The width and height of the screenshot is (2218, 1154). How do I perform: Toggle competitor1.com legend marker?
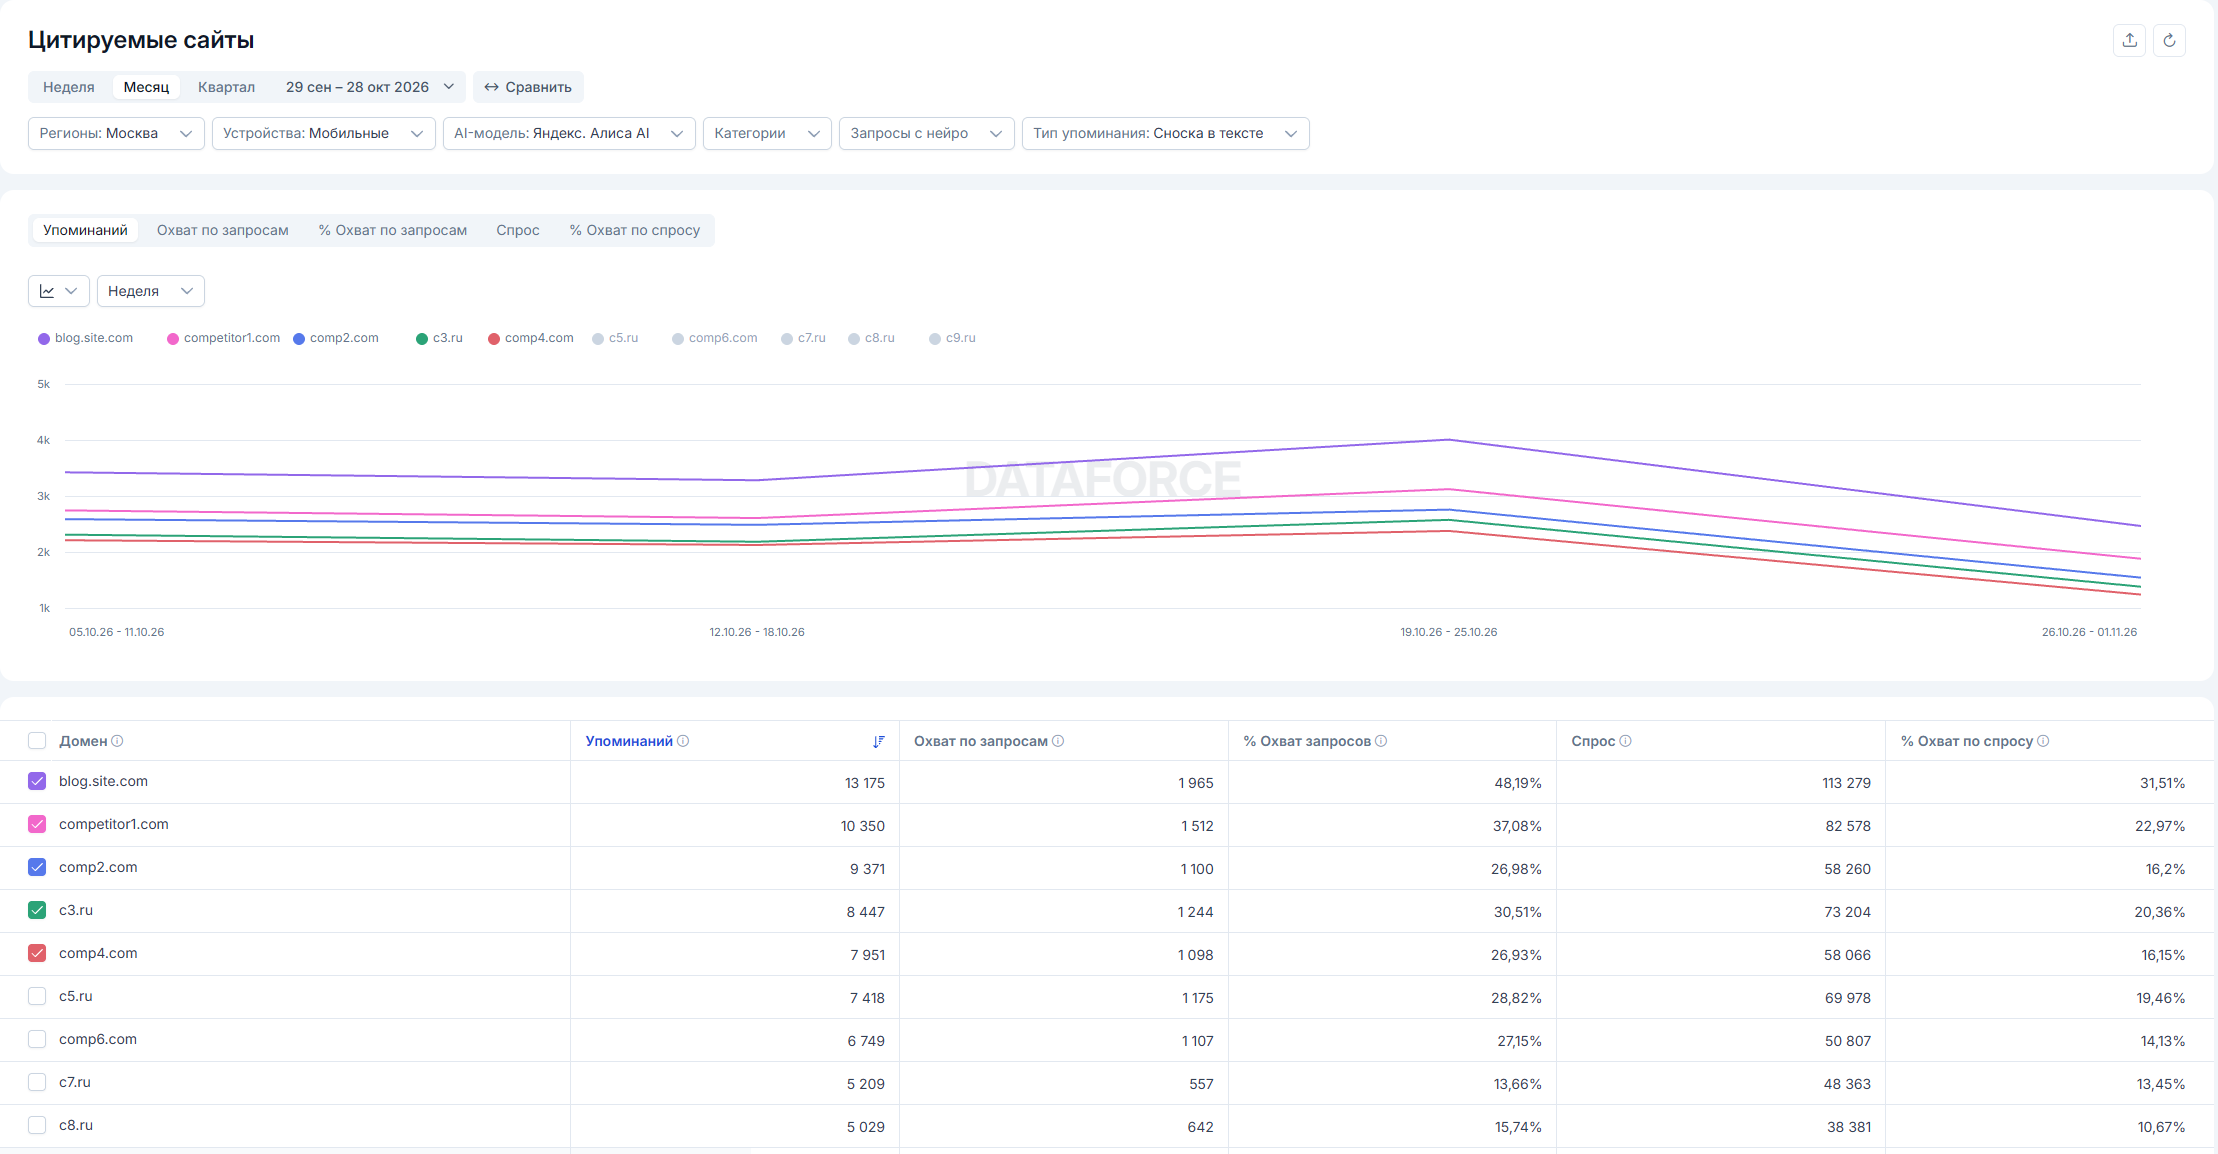pyautogui.click(x=173, y=339)
